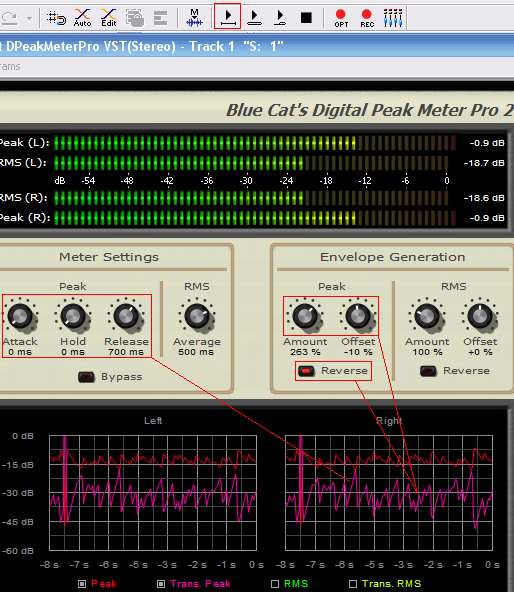Click the play loop button

click(x=254, y=18)
